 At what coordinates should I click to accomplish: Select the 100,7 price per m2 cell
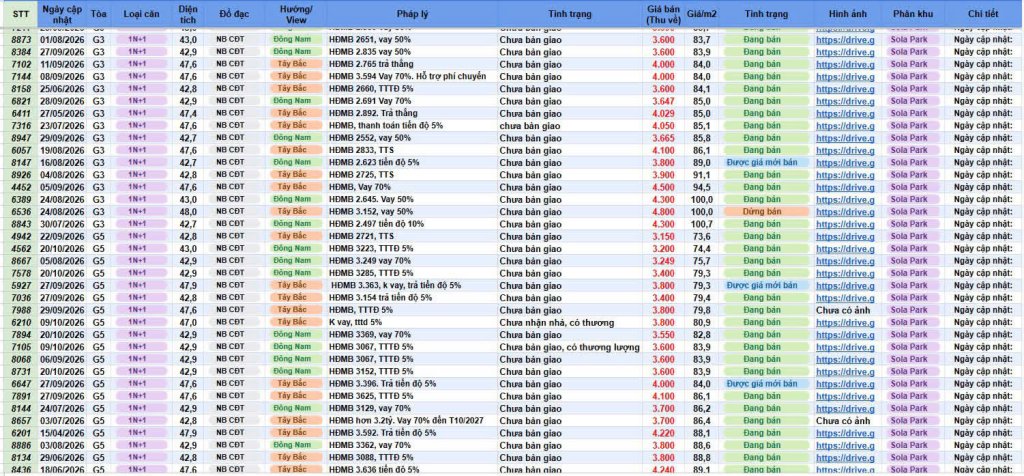(x=702, y=224)
